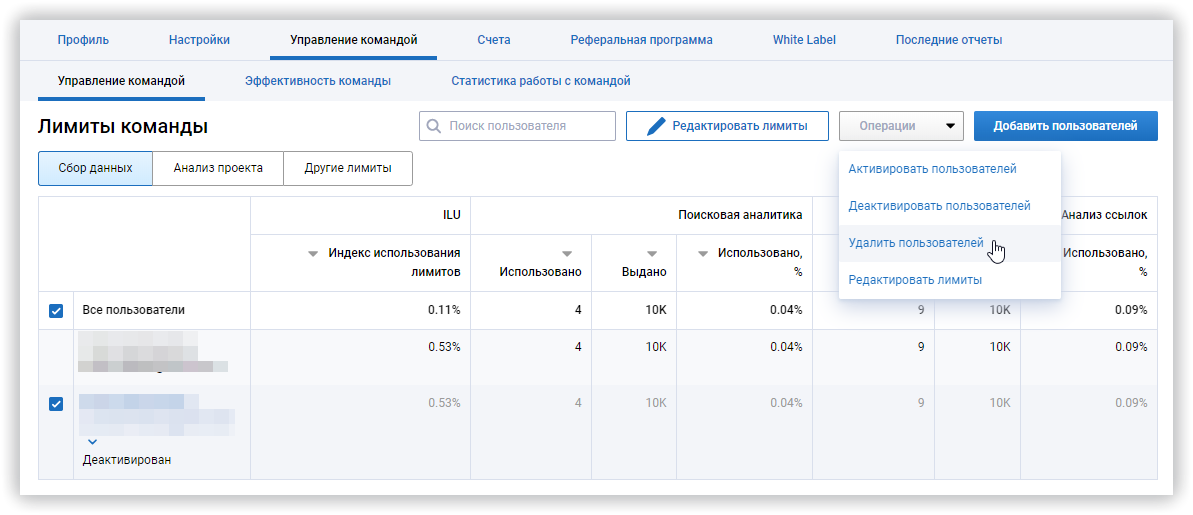Select the Другие лимиты segment
The height and width of the screenshot is (515, 1193).
348,168
